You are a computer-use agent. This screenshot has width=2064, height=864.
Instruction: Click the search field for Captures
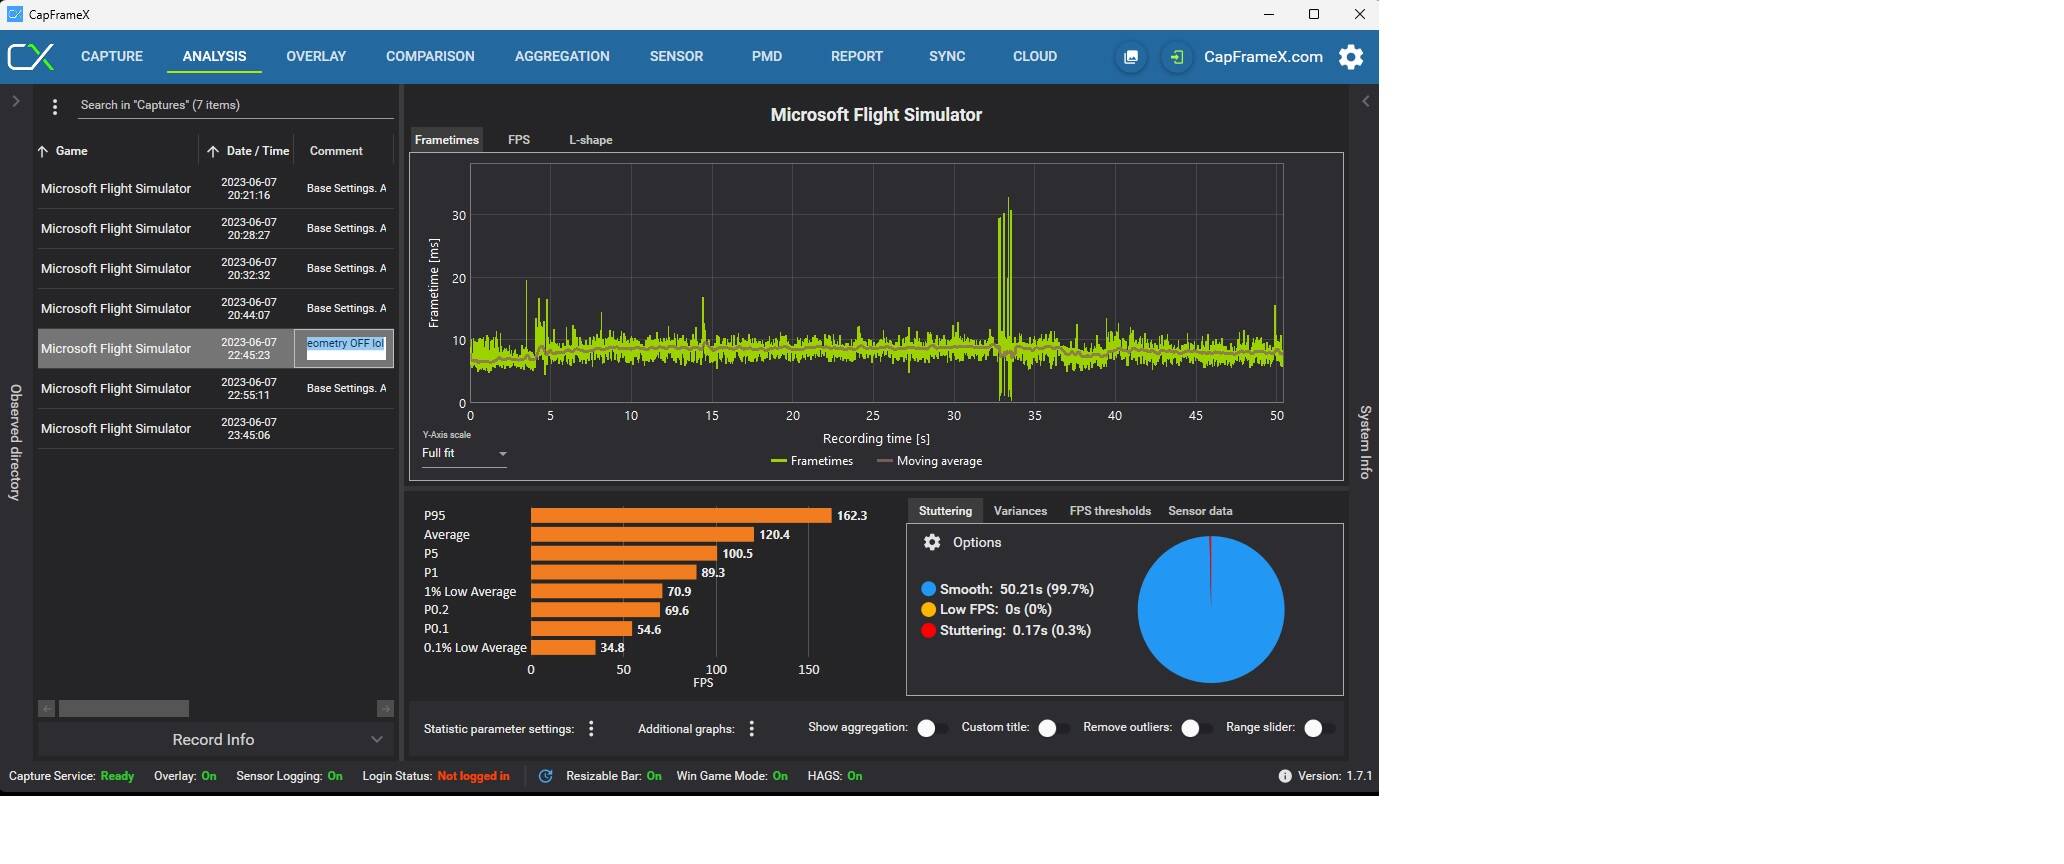[x=235, y=105]
